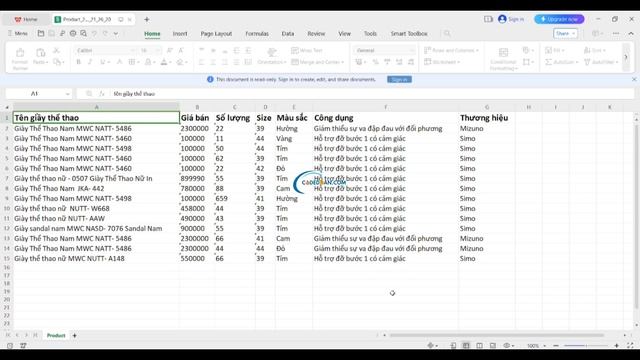Open the Number format dropdown General
Viewport: 640px width, 360px height.
click(x=411, y=51)
